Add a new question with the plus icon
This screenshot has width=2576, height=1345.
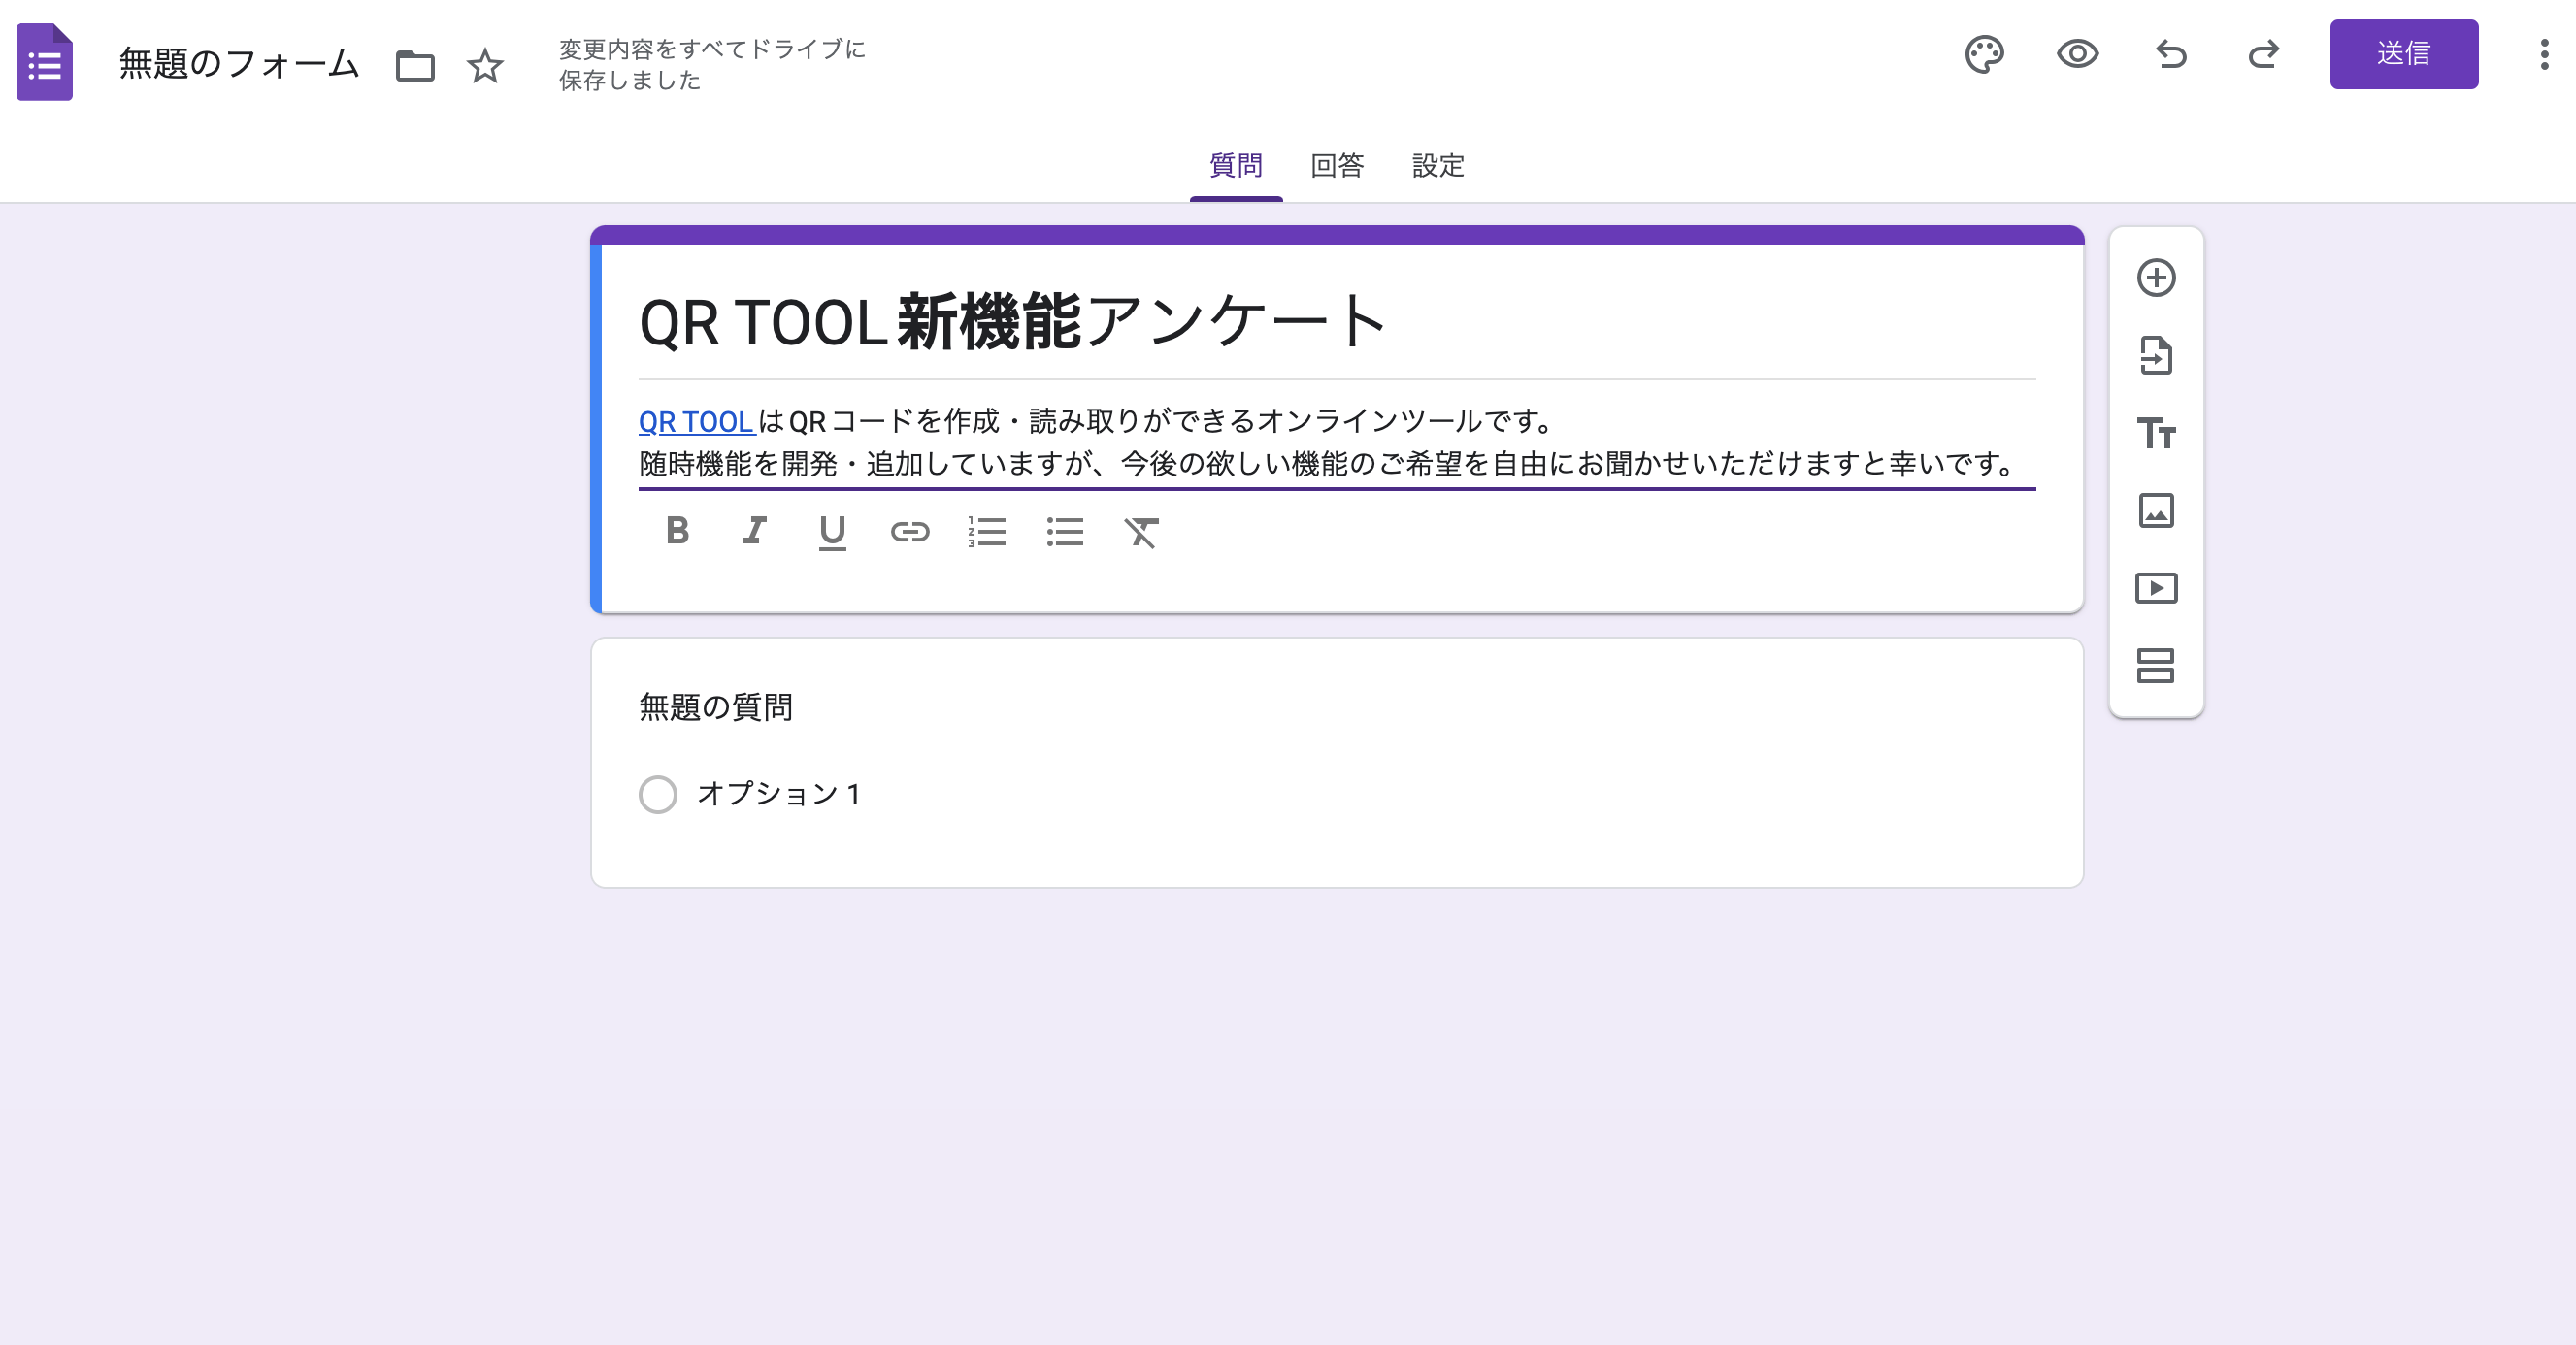pos(2157,278)
